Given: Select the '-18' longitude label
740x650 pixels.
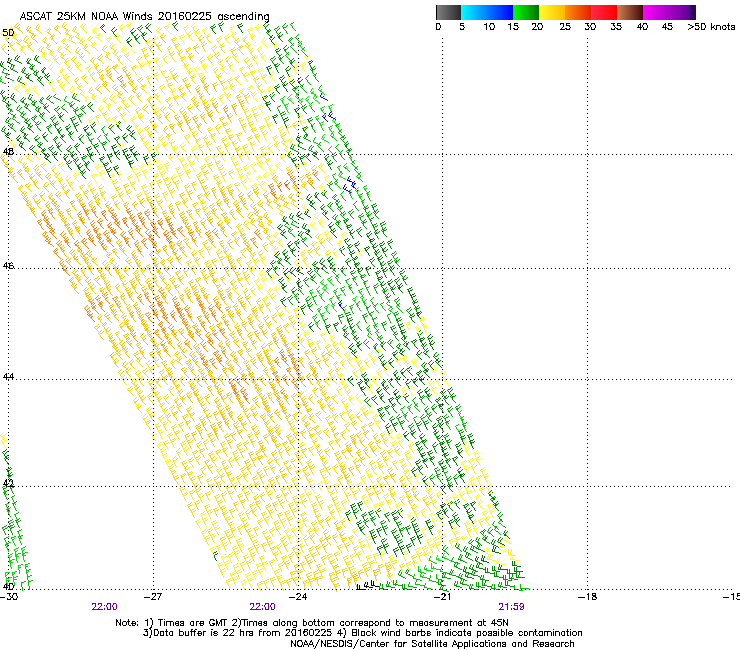Looking at the screenshot, I should [587, 597].
